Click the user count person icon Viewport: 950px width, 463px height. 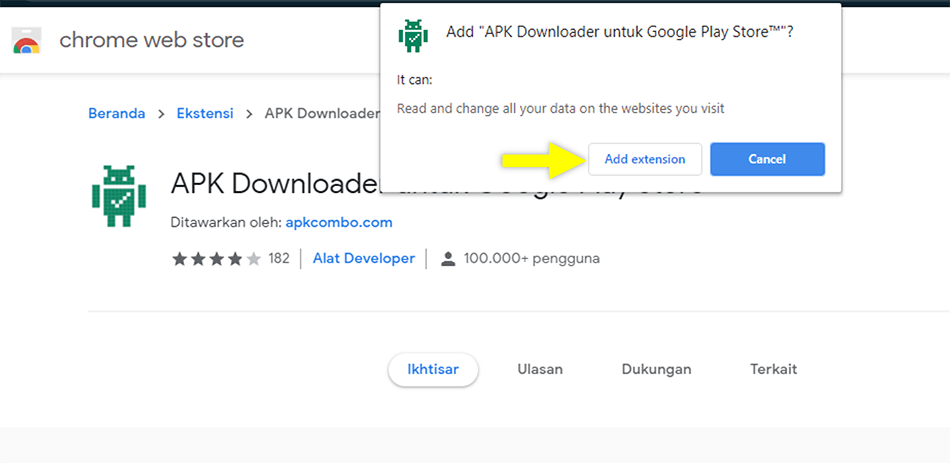click(x=448, y=259)
